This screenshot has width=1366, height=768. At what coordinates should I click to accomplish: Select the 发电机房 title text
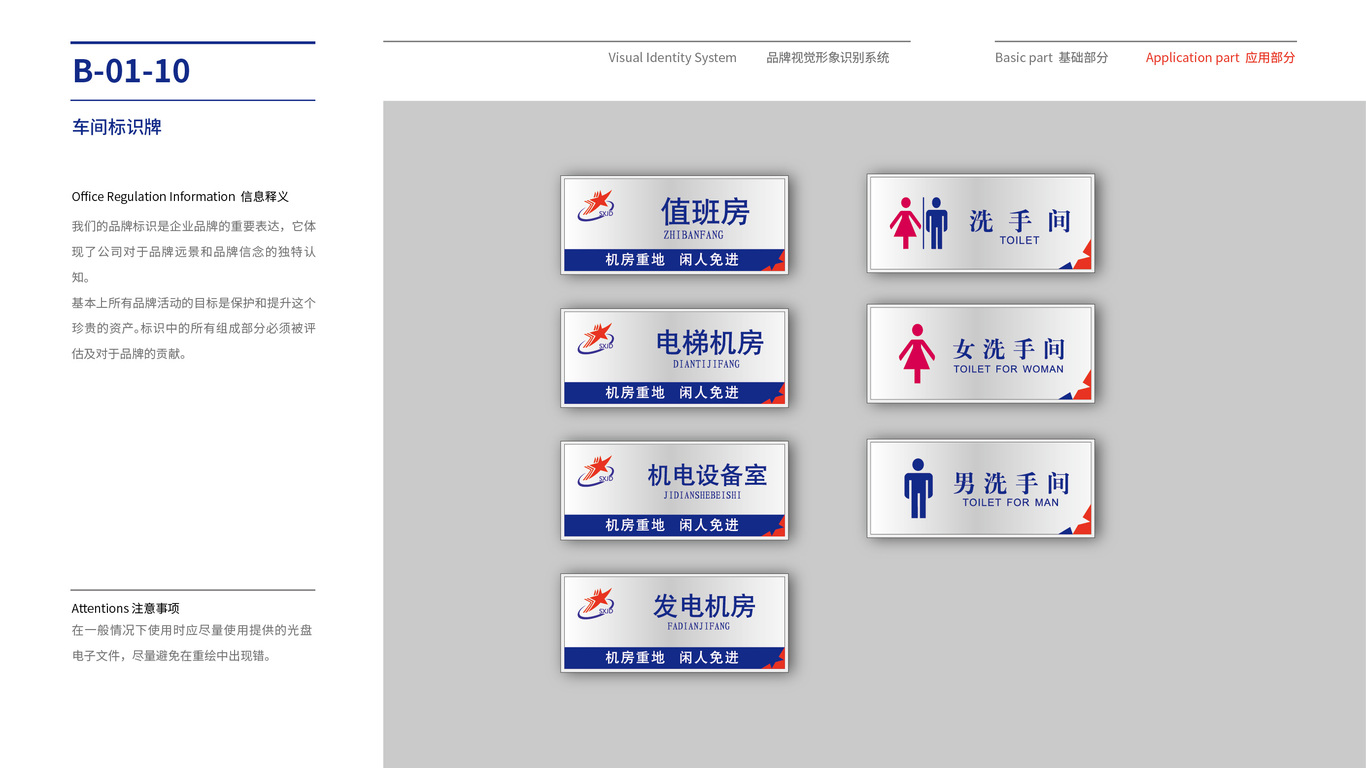point(704,606)
